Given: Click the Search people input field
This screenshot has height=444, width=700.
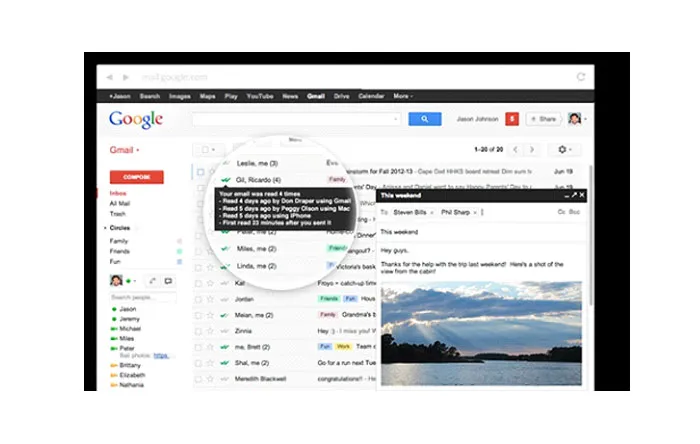Looking at the screenshot, I should (x=142, y=297).
